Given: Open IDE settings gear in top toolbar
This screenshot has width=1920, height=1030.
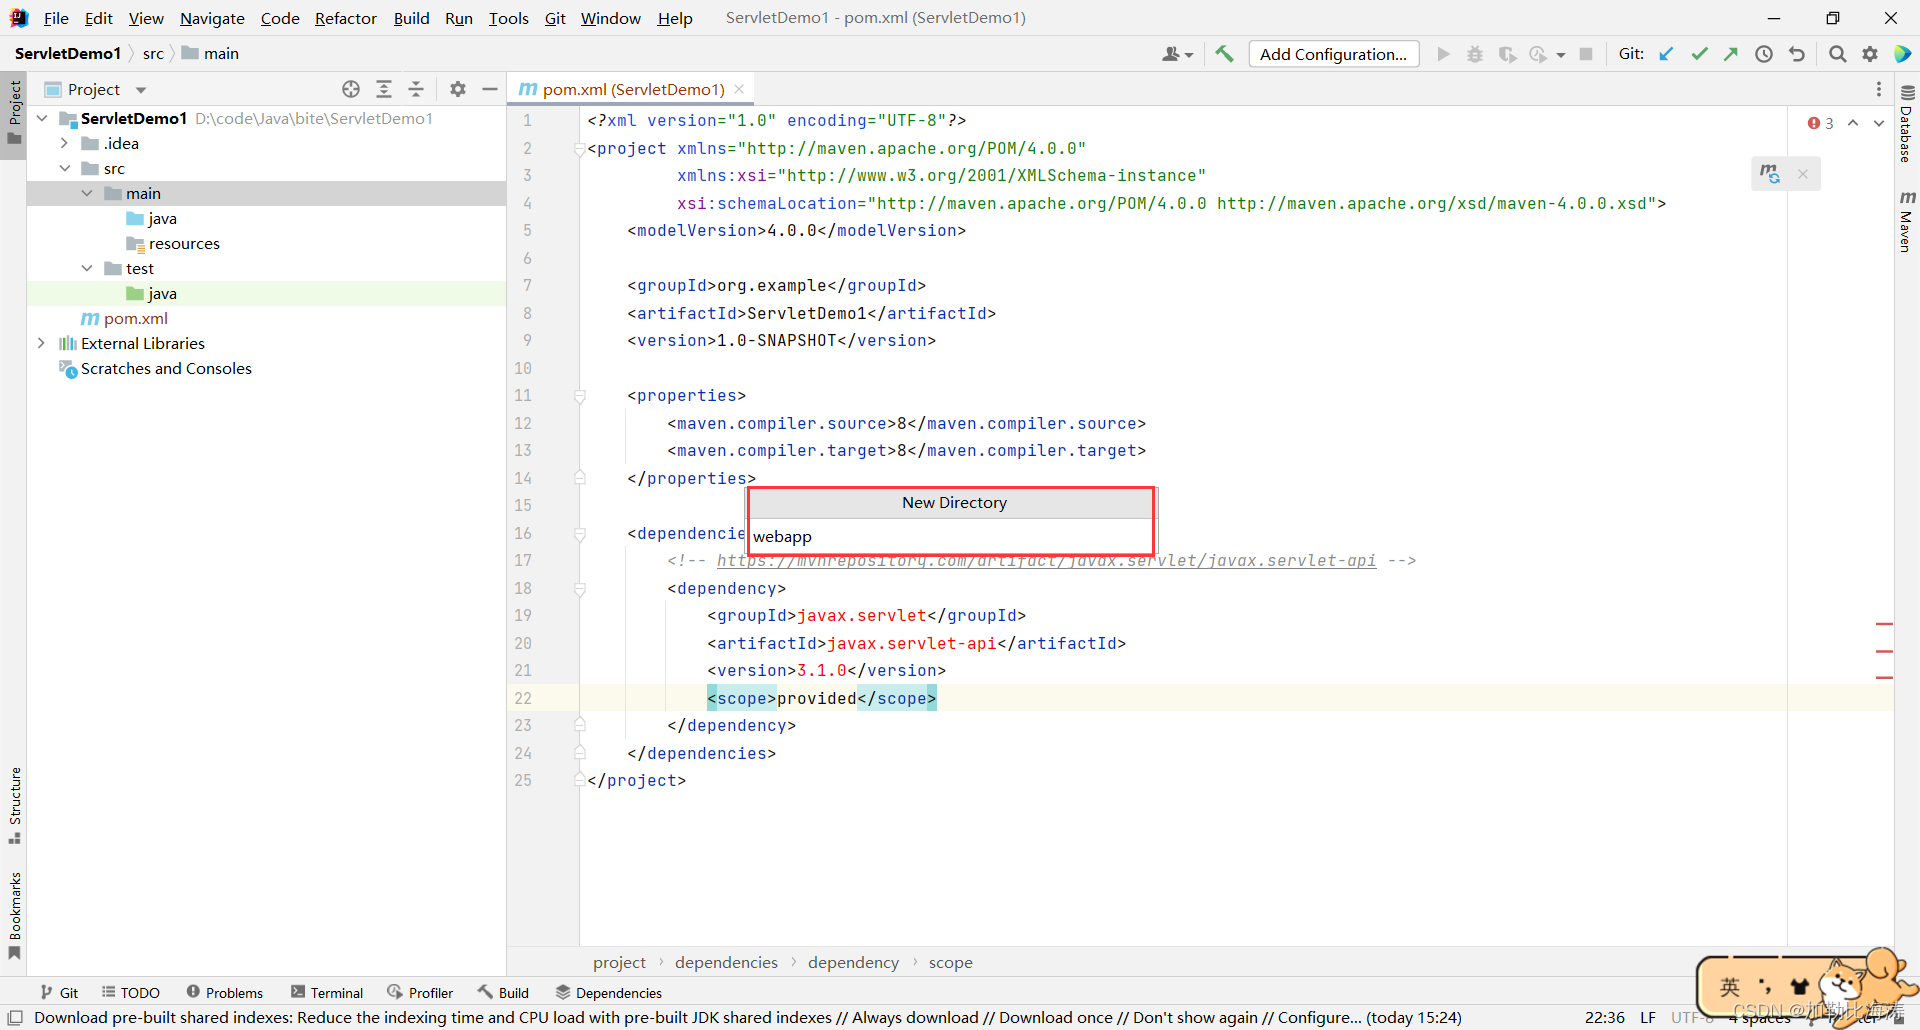Looking at the screenshot, I should pos(1870,54).
